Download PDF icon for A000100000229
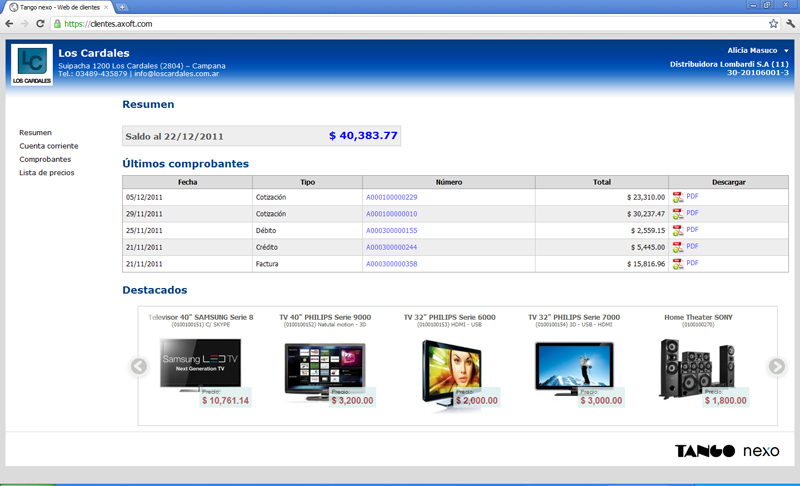800x486 pixels. [x=678, y=197]
